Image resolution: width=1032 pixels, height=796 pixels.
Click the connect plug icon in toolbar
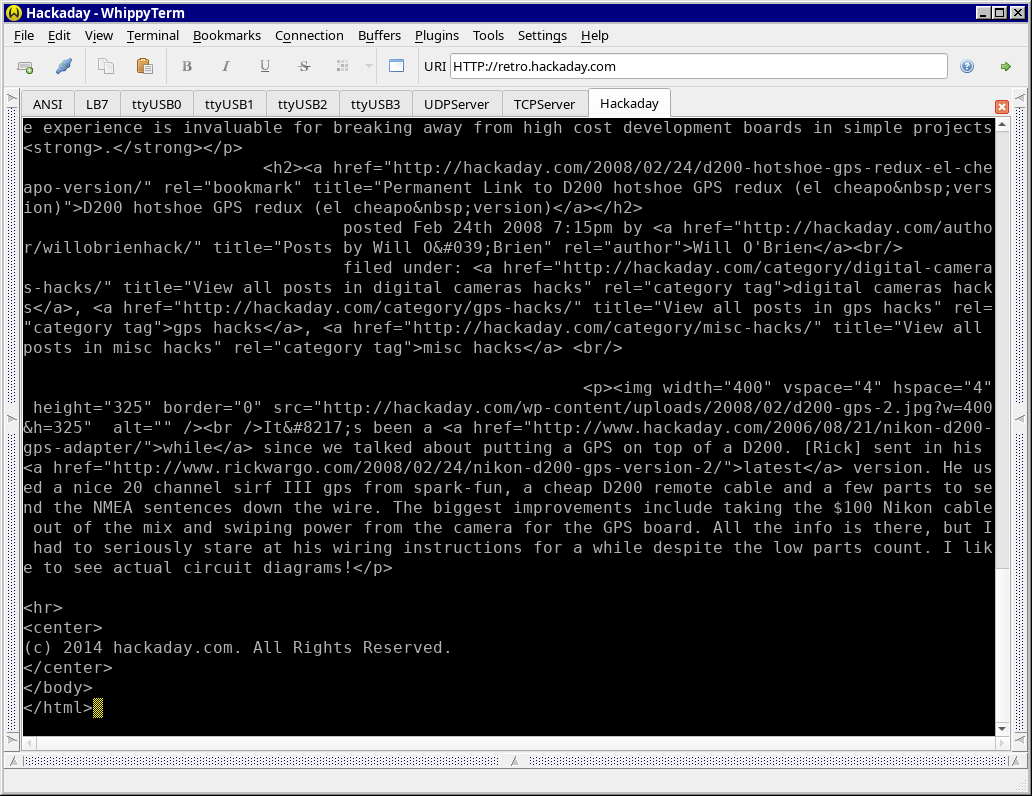[x=63, y=67]
